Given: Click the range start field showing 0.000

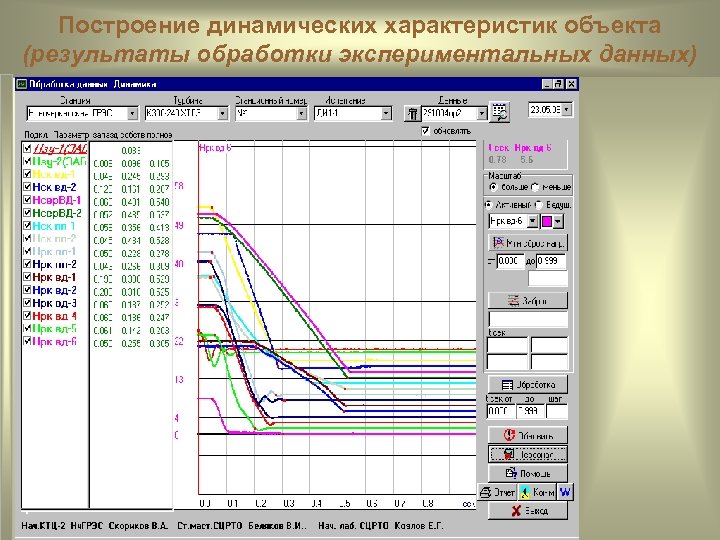Looking at the screenshot, I should [511, 261].
